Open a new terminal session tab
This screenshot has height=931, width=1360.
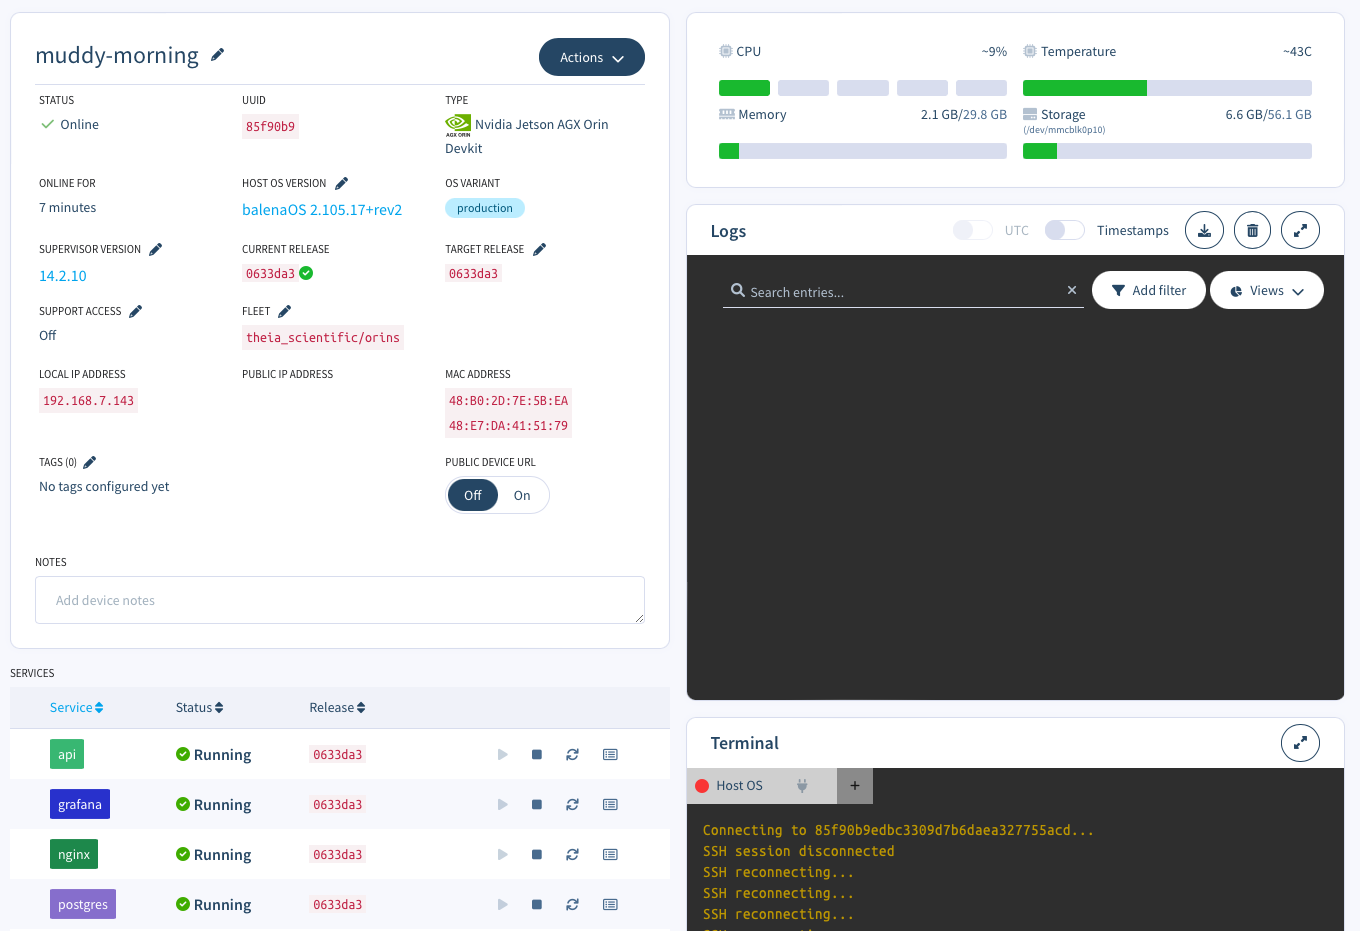(855, 786)
